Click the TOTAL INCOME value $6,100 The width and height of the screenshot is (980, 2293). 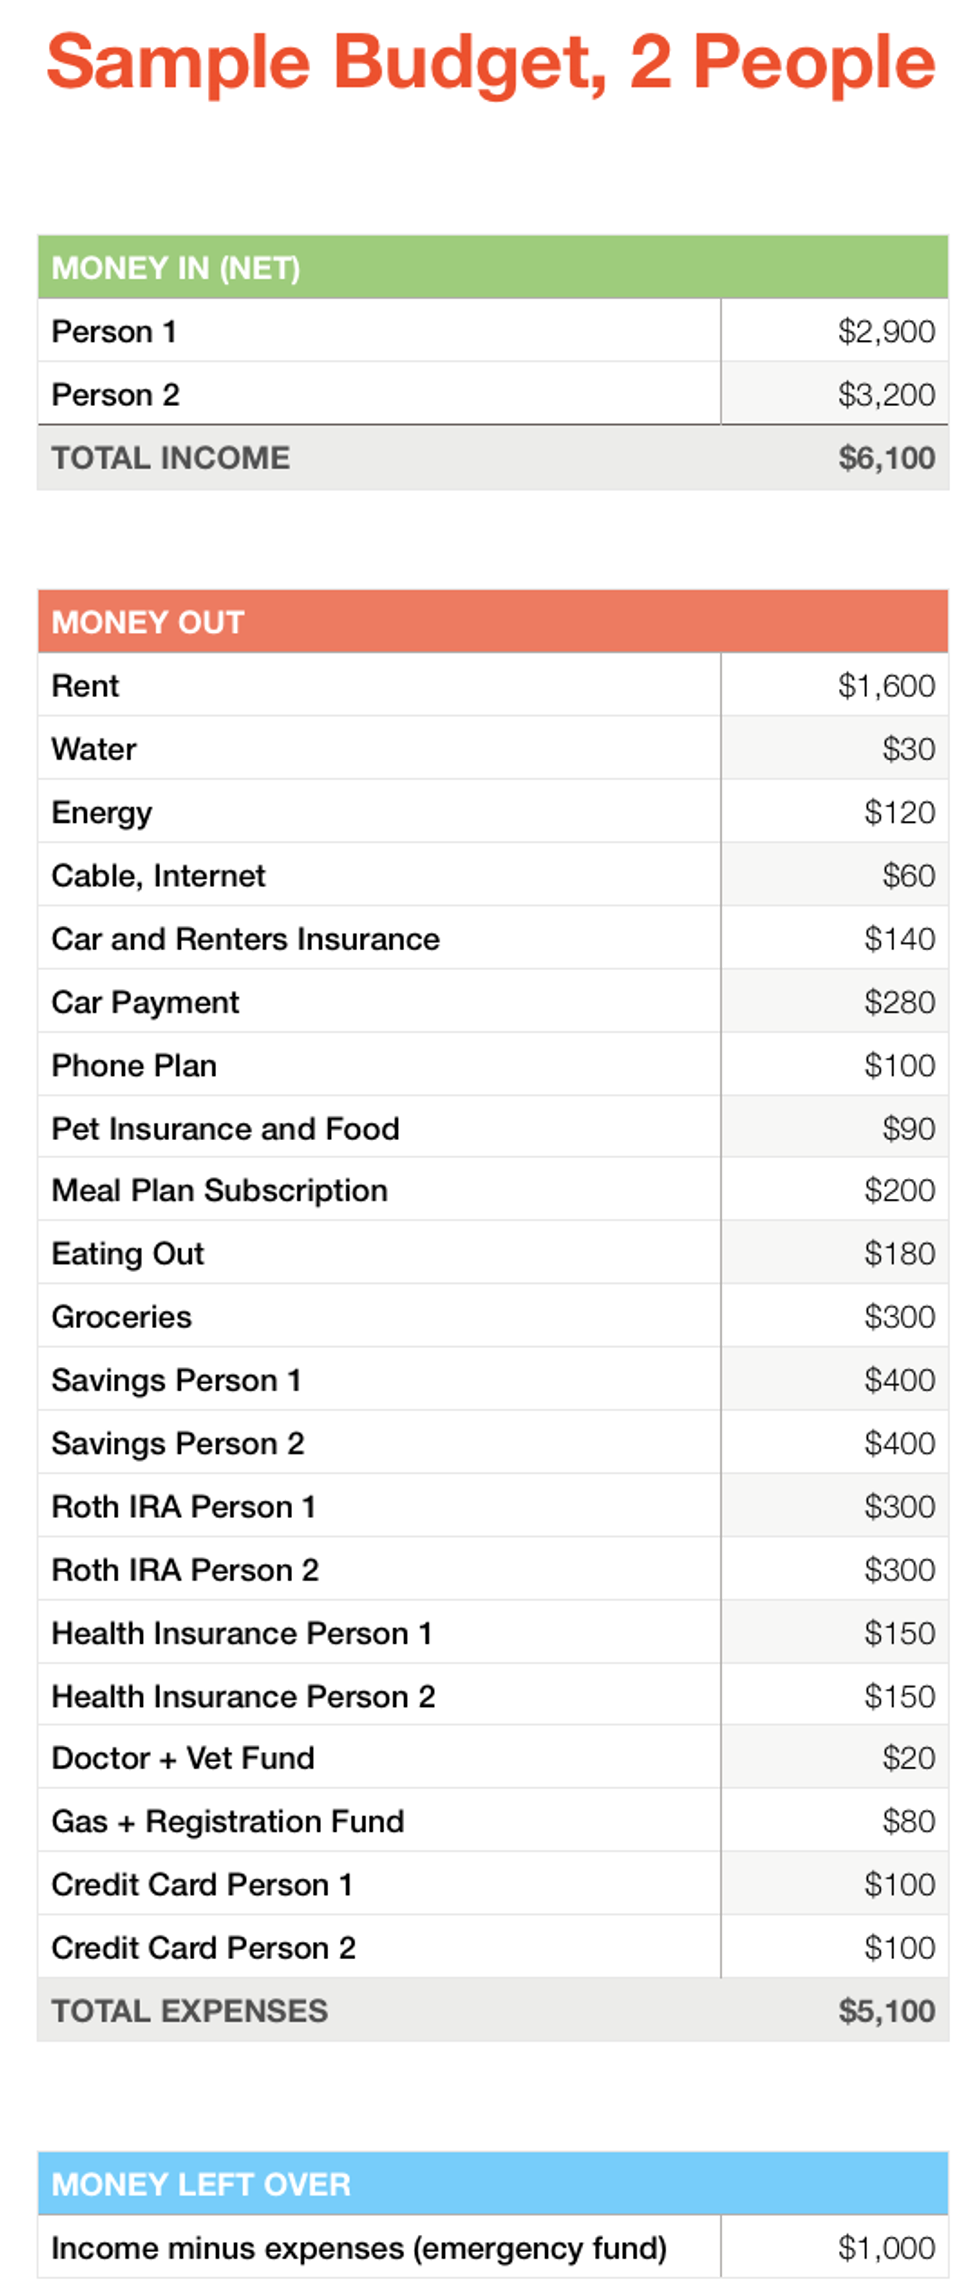[886, 458]
